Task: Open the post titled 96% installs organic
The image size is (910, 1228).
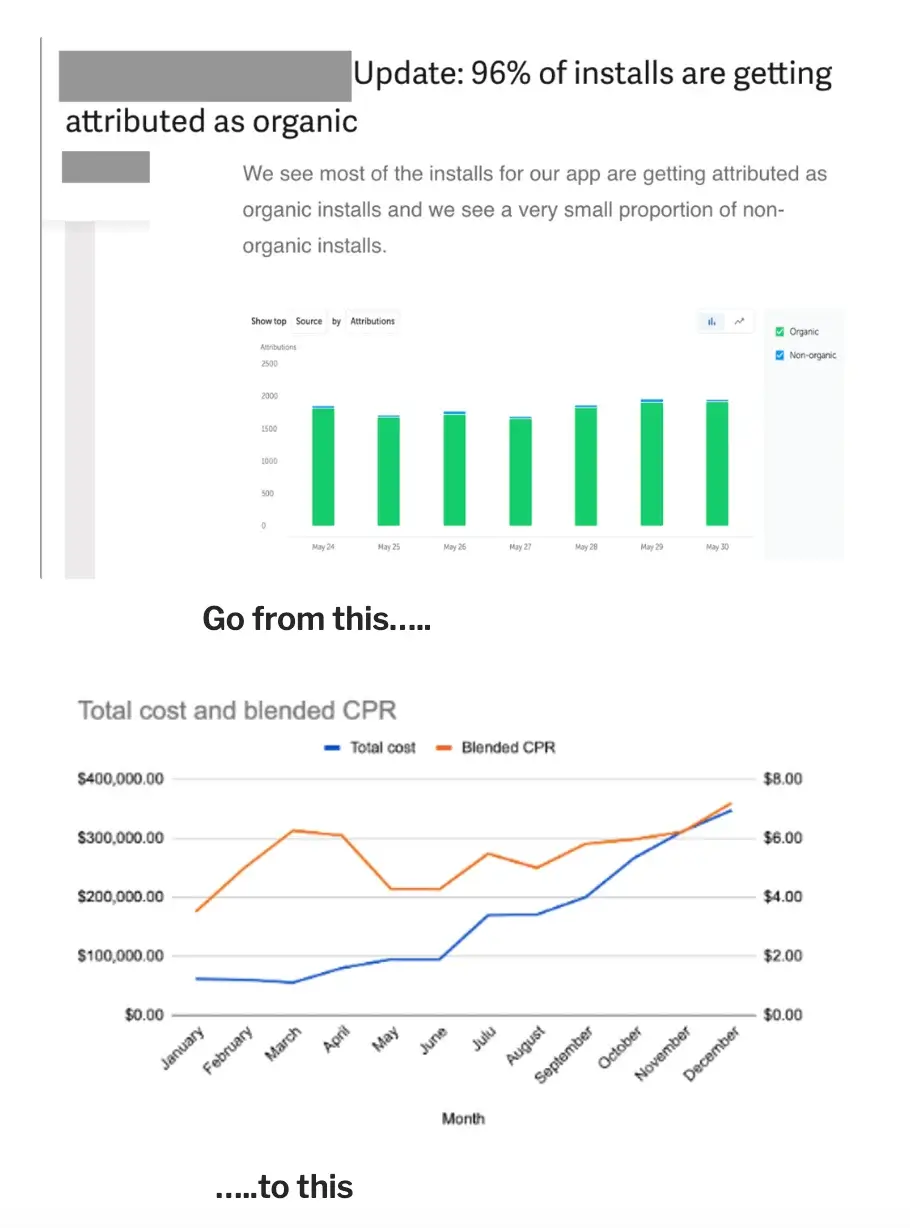Action: click(x=448, y=97)
